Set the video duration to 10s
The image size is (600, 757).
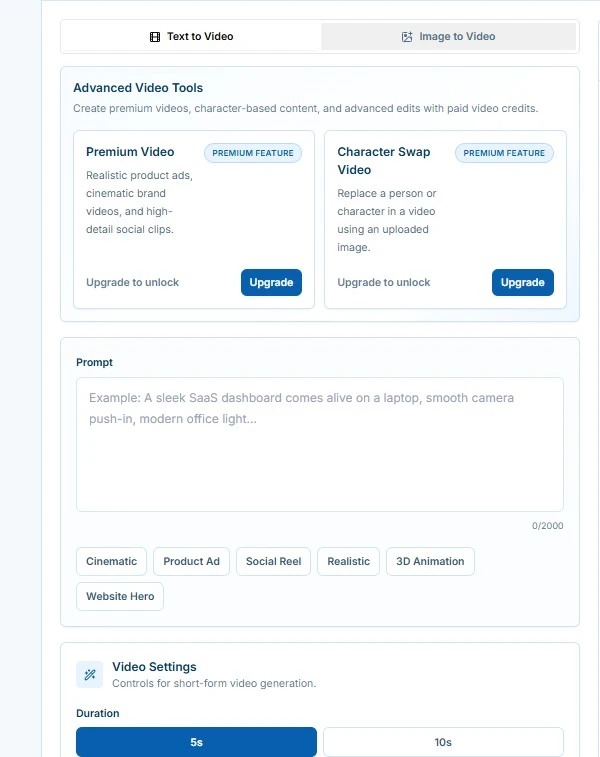(x=443, y=742)
